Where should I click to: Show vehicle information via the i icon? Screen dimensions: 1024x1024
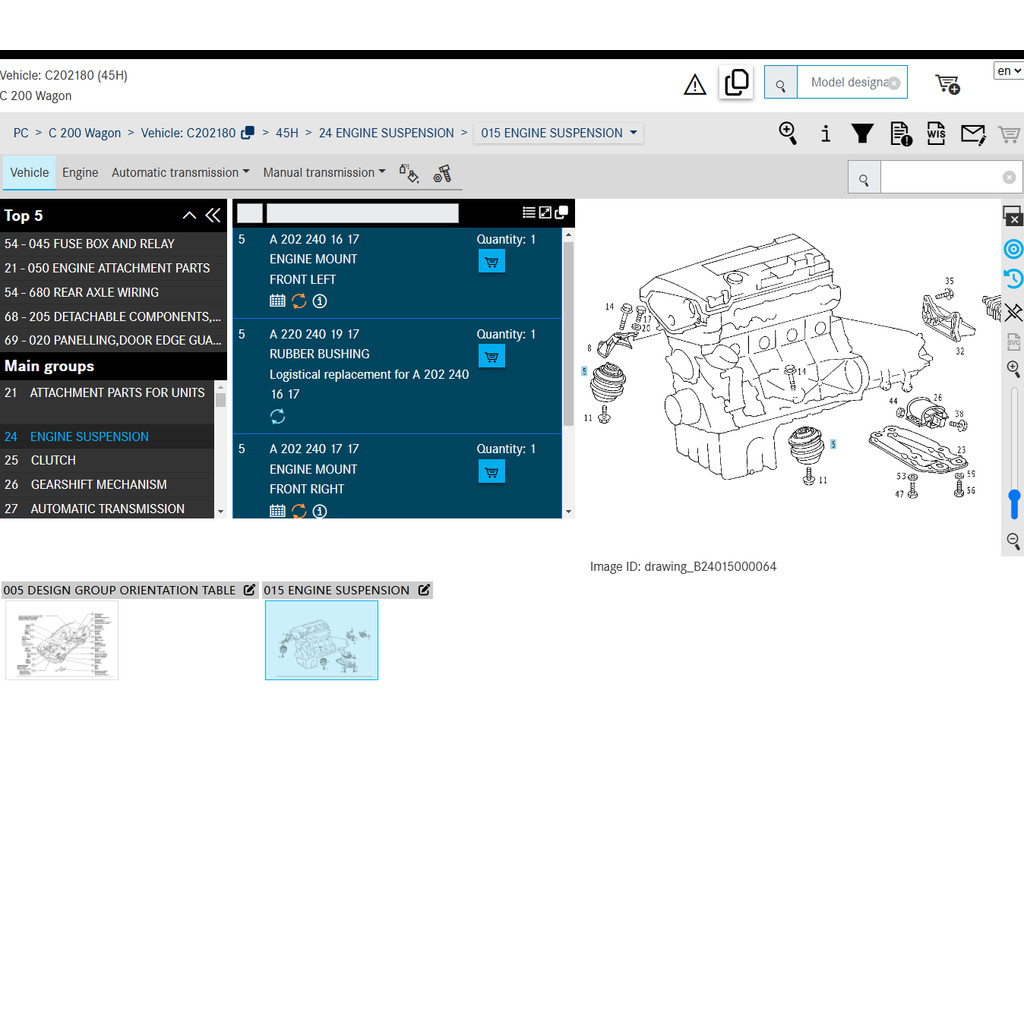click(825, 134)
